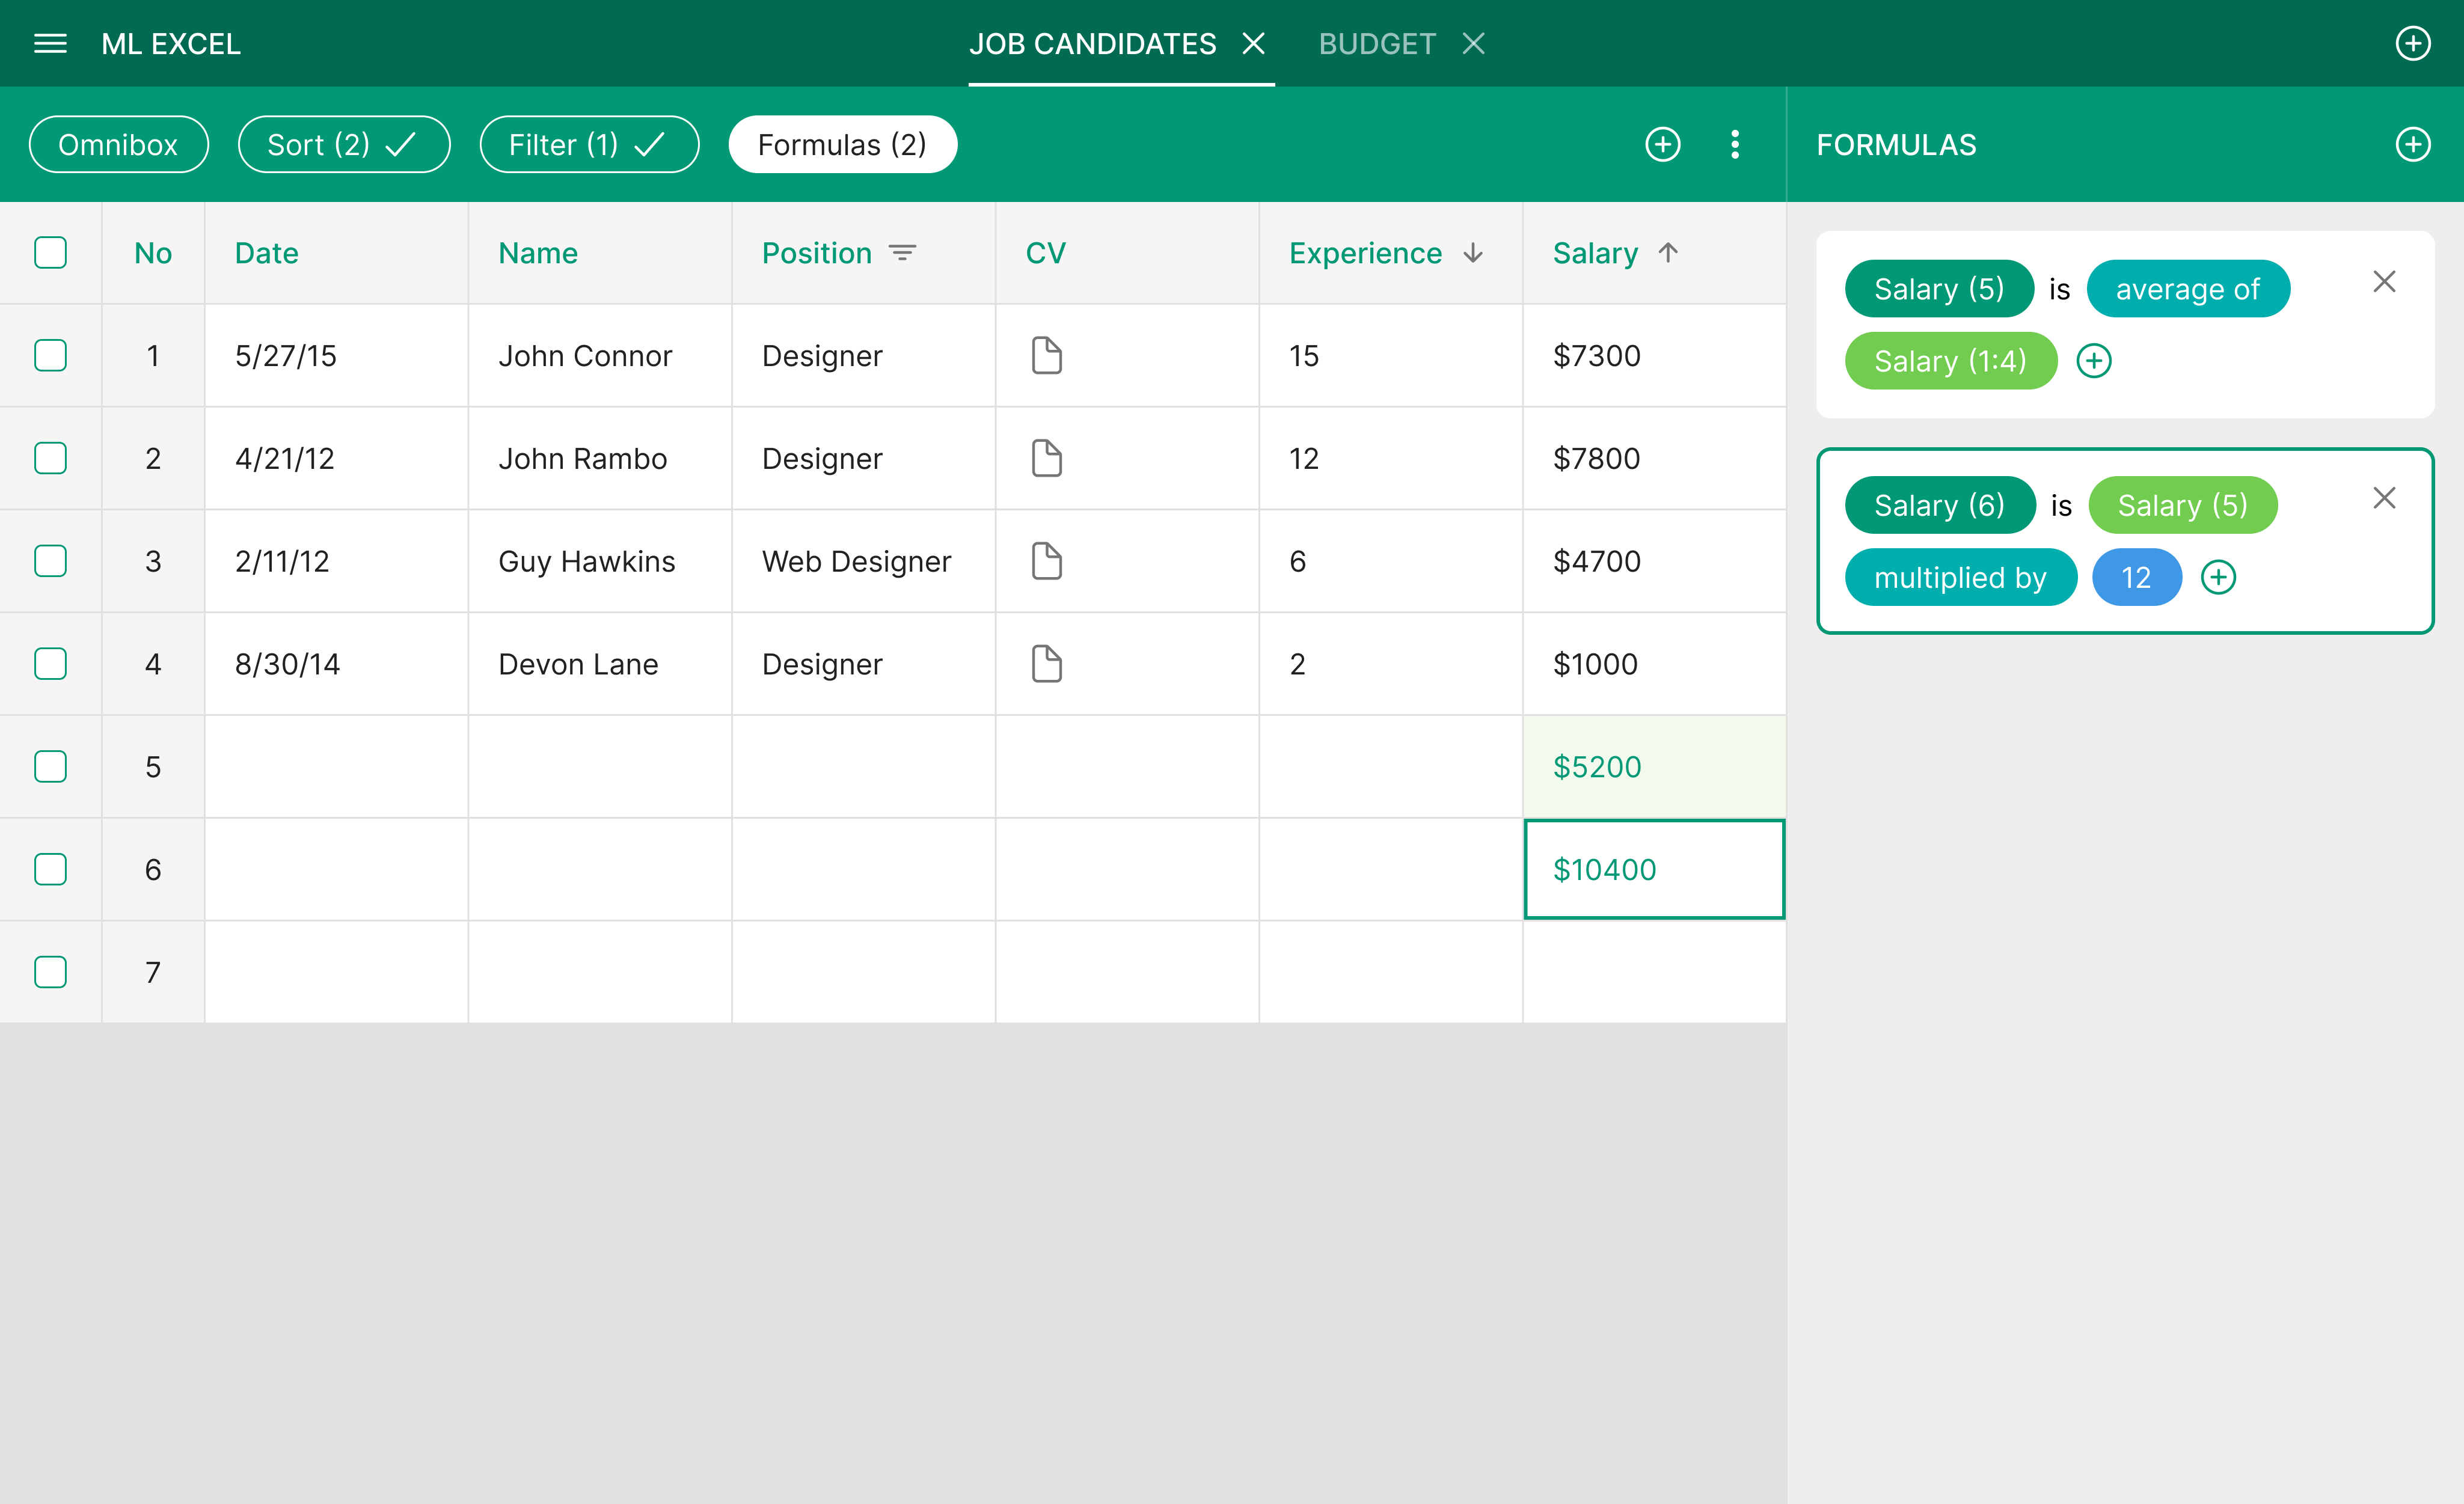Image resolution: width=2464 pixels, height=1504 pixels.
Task: Open the hamburger menu next to ML EXCEL
Action: (50, 44)
